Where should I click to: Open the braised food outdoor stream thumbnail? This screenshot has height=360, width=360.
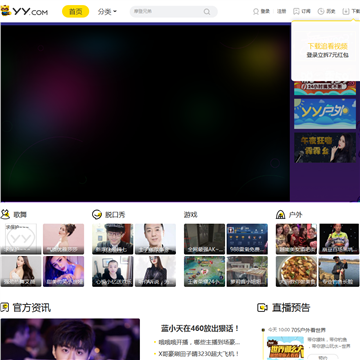click(296, 271)
